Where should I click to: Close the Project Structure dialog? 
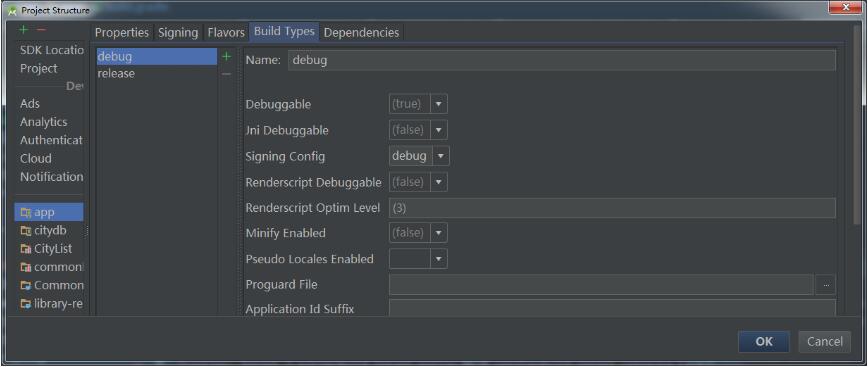[x=845, y=7]
